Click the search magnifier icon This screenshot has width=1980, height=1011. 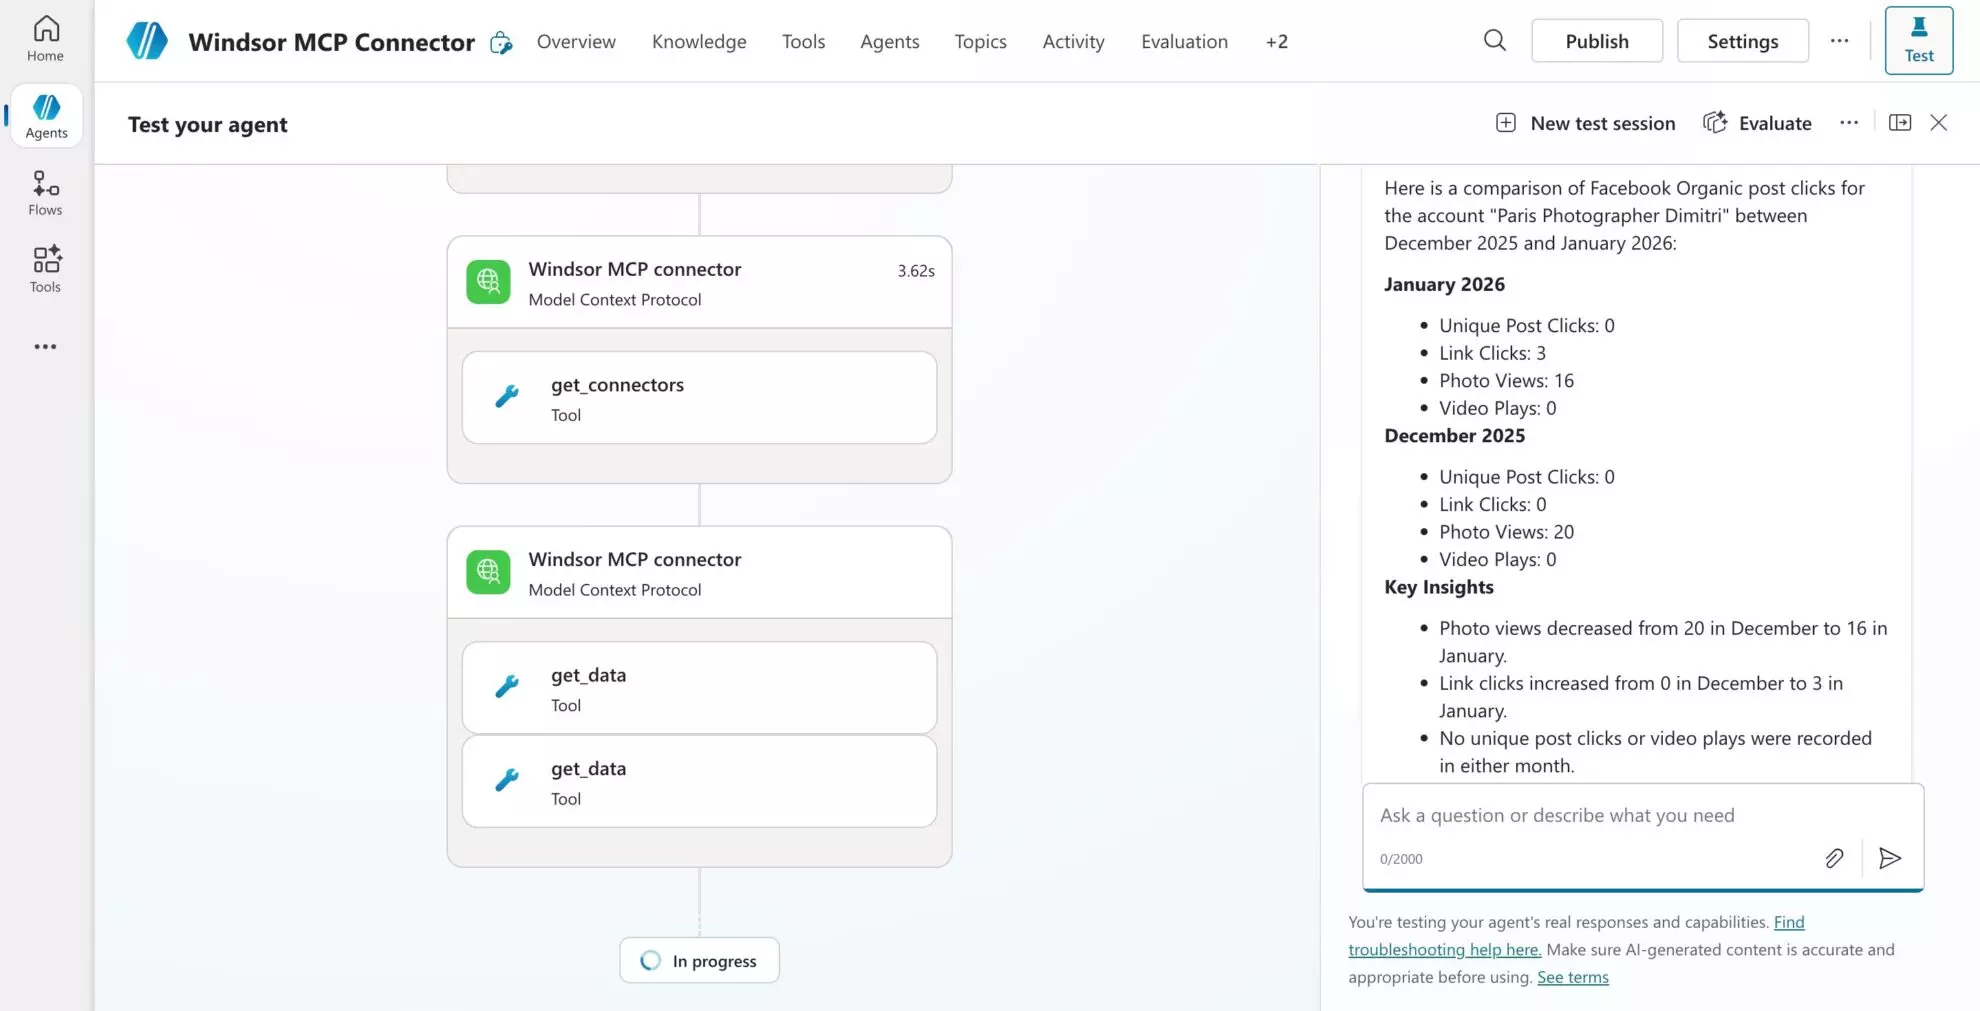click(1494, 41)
